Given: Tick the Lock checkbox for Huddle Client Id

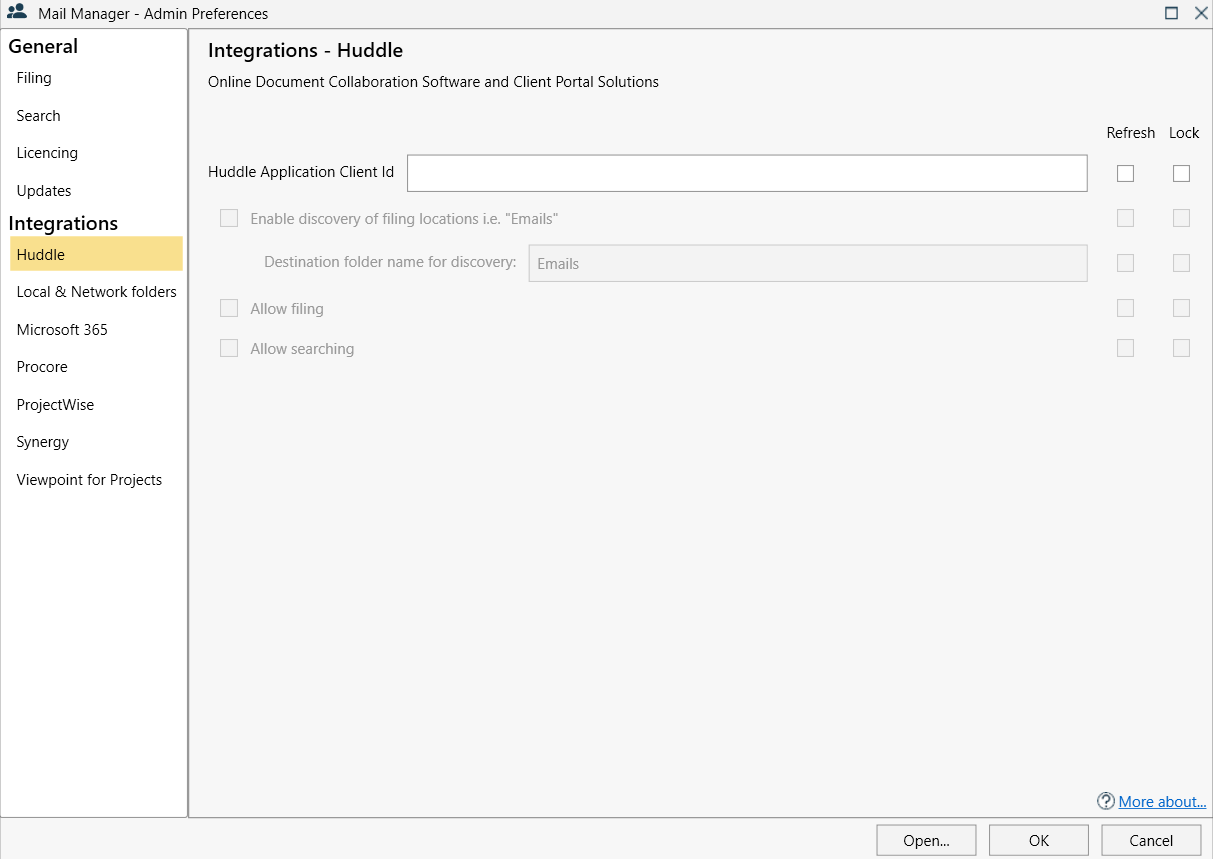Looking at the screenshot, I should (x=1182, y=173).
